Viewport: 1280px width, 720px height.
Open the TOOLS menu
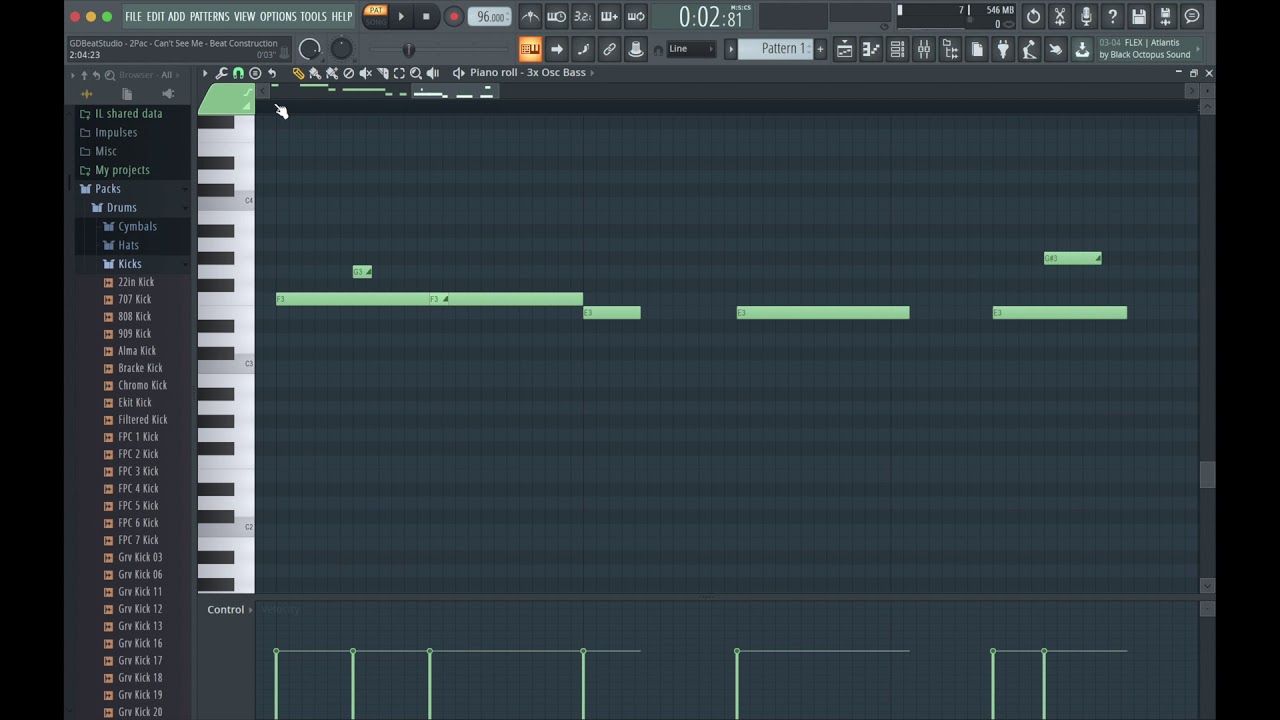click(x=313, y=16)
